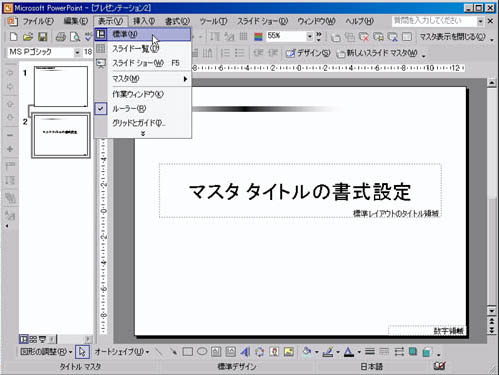Select スライド ショー menu item

(143, 63)
